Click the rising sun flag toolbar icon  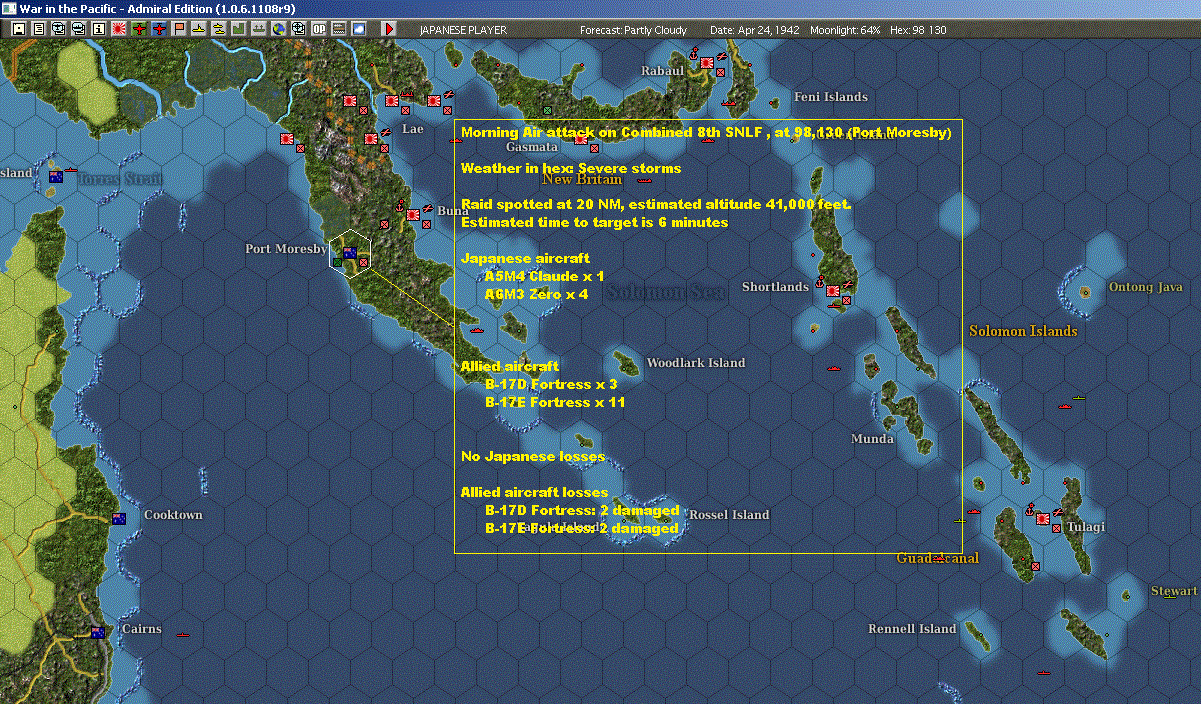tap(119, 29)
